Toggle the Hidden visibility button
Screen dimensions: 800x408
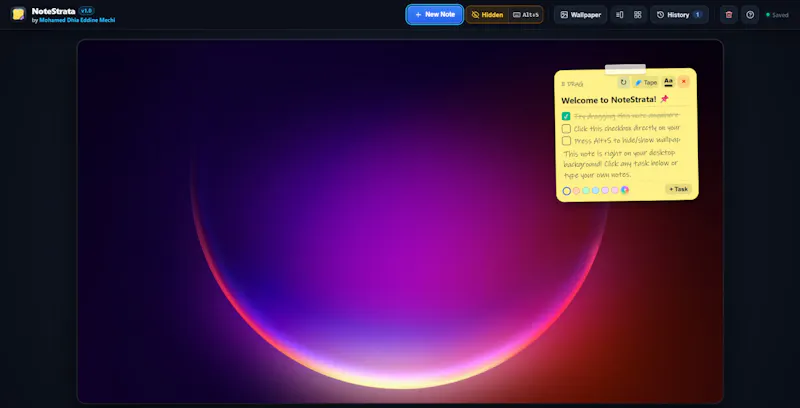point(487,15)
